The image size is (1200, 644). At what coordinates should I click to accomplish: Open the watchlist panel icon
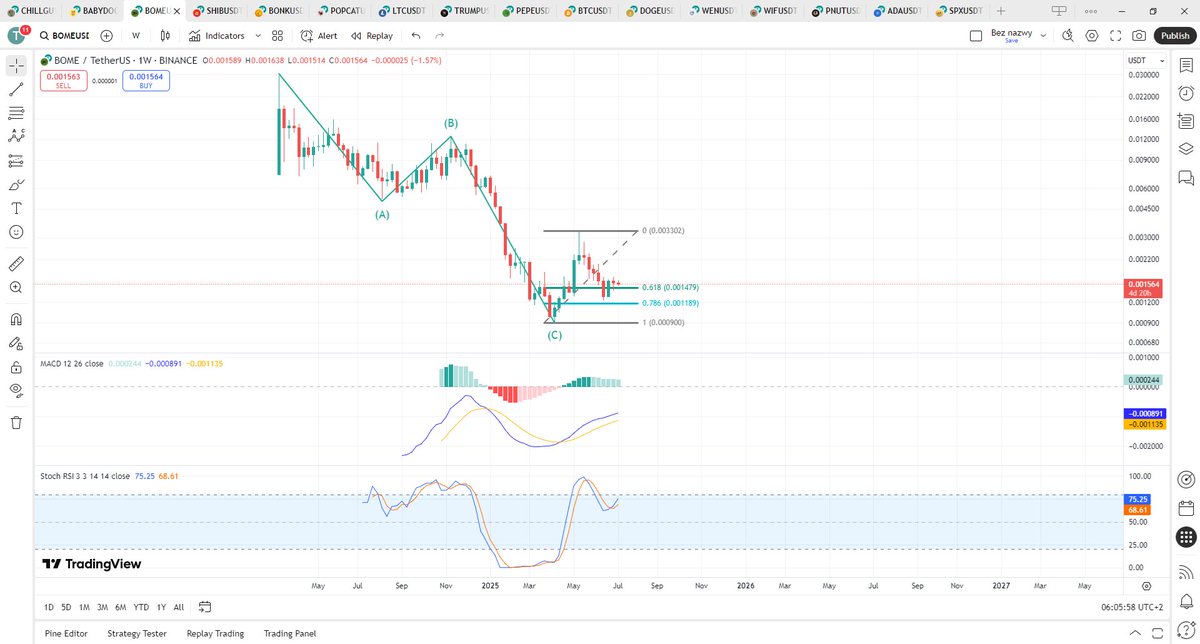[1186, 66]
